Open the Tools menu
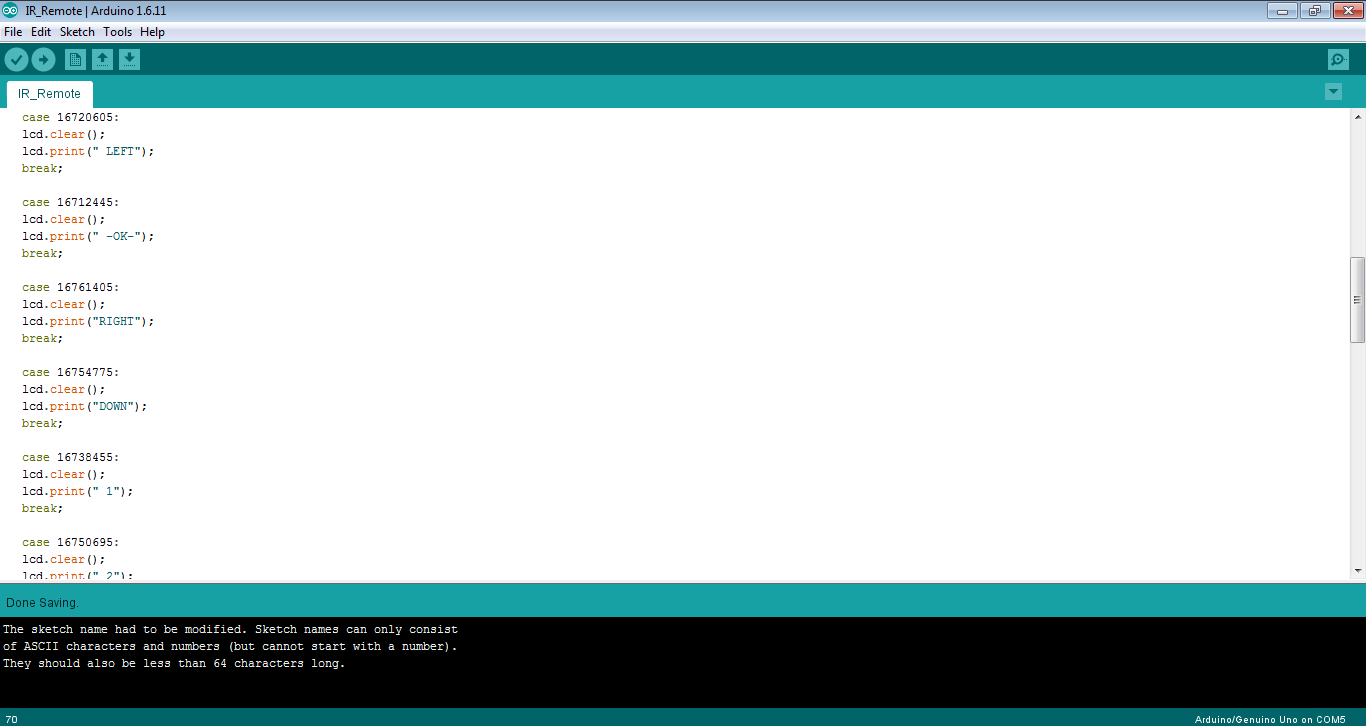This screenshot has height=726, width=1366. 117,32
